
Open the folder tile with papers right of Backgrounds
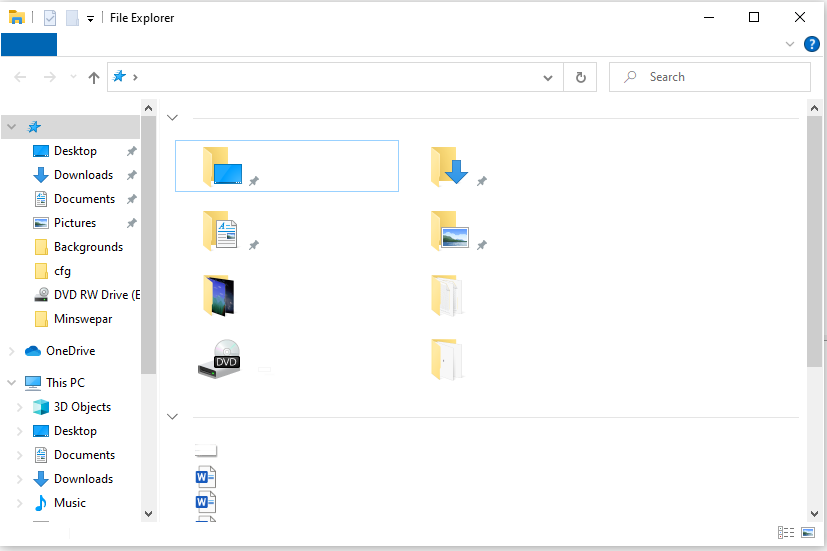447,295
